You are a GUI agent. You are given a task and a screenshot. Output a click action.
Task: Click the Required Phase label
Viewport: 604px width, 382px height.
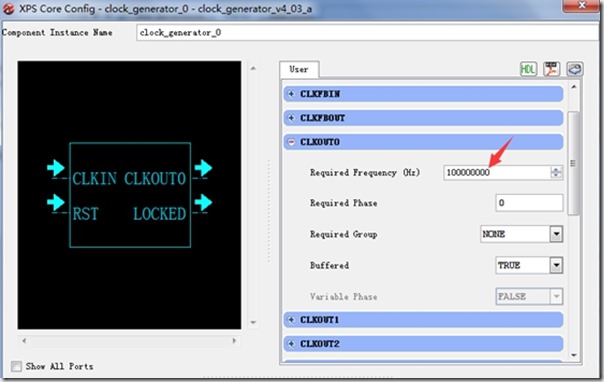pyautogui.click(x=343, y=203)
